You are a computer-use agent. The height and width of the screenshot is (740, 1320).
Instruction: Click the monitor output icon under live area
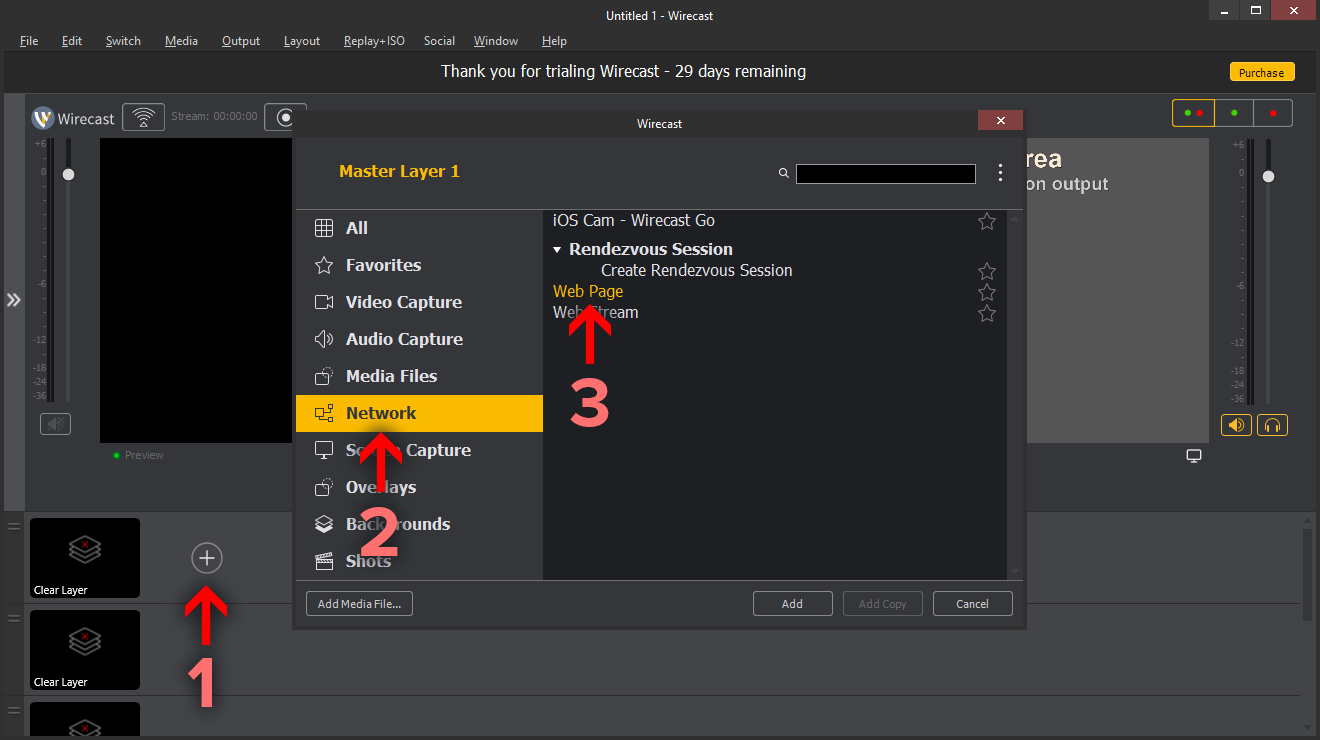(1194, 456)
